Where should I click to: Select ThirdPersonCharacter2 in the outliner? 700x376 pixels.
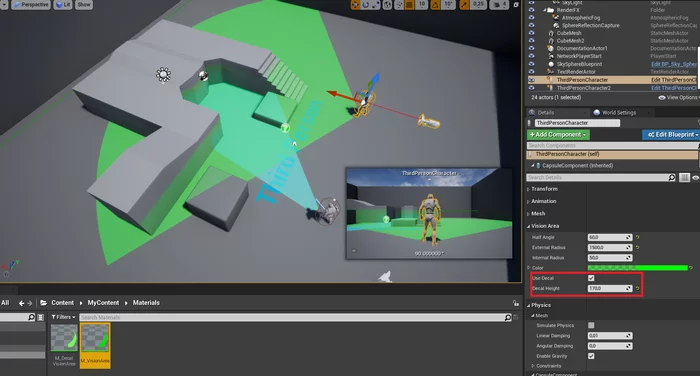(x=583, y=88)
